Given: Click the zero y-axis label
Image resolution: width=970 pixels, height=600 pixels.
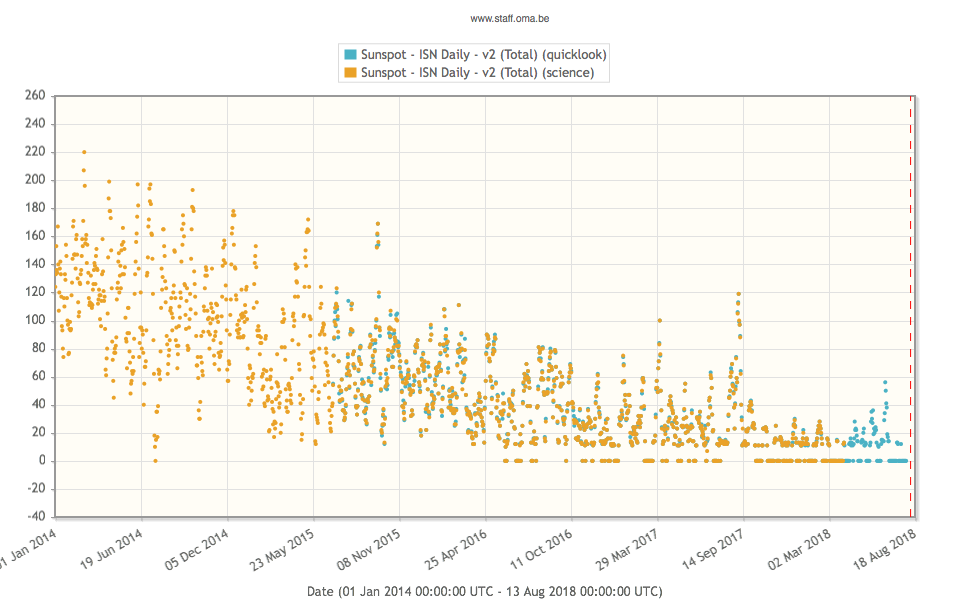Looking at the screenshot, I should [x=42, y=460].
